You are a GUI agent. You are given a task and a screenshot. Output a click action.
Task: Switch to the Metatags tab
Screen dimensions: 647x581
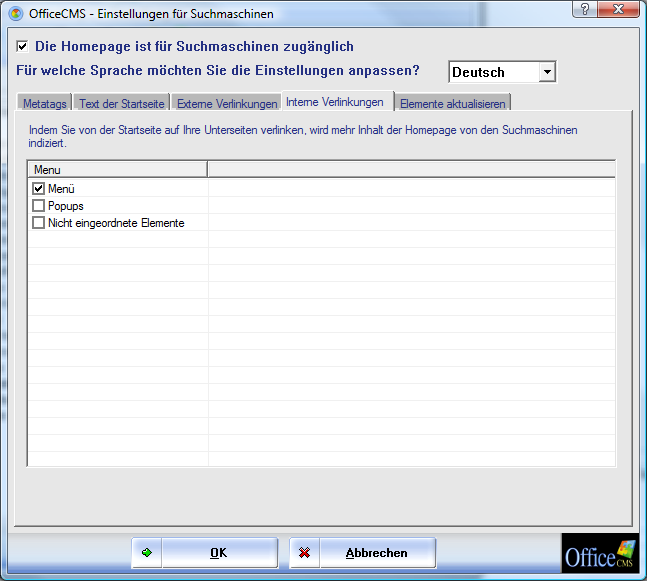tap(45, 103)
